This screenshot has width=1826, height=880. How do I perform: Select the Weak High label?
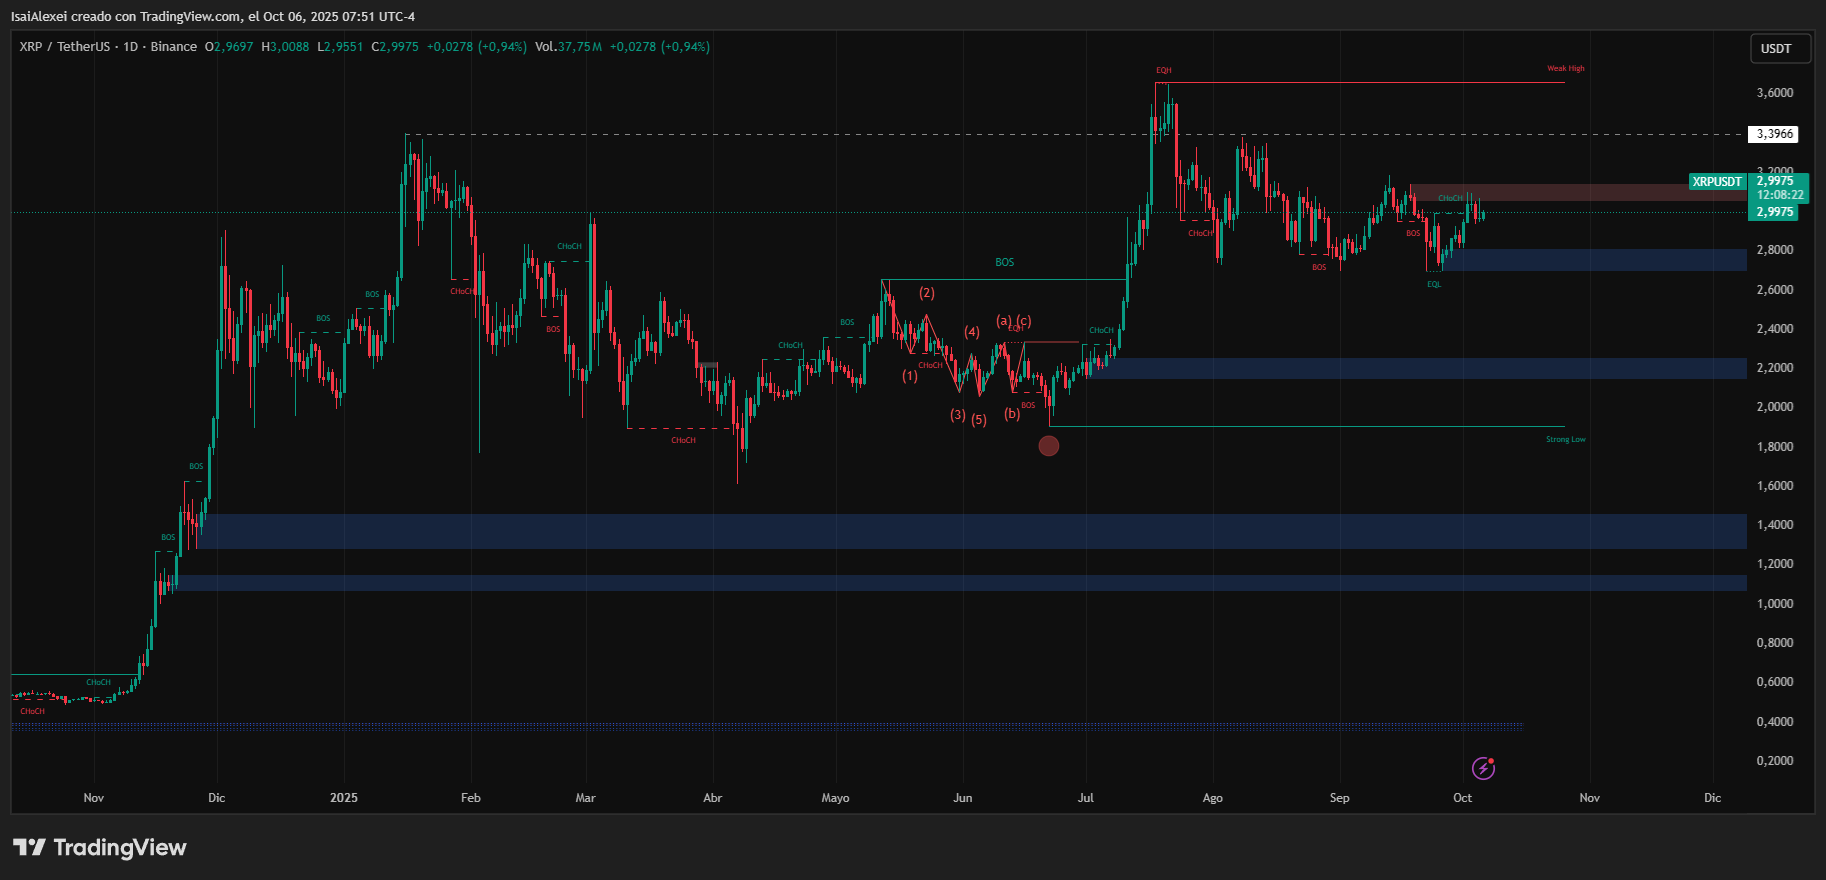[1565, 69]
